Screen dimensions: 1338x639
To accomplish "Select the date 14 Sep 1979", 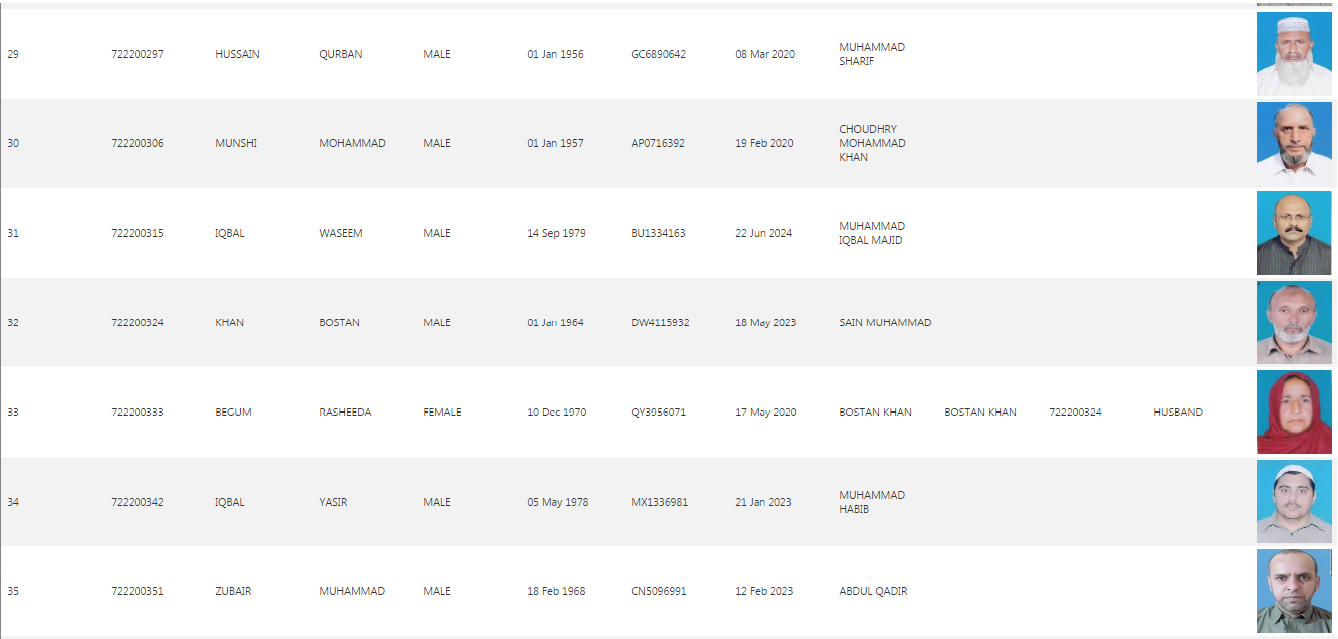I will click(x=556, y=233).
